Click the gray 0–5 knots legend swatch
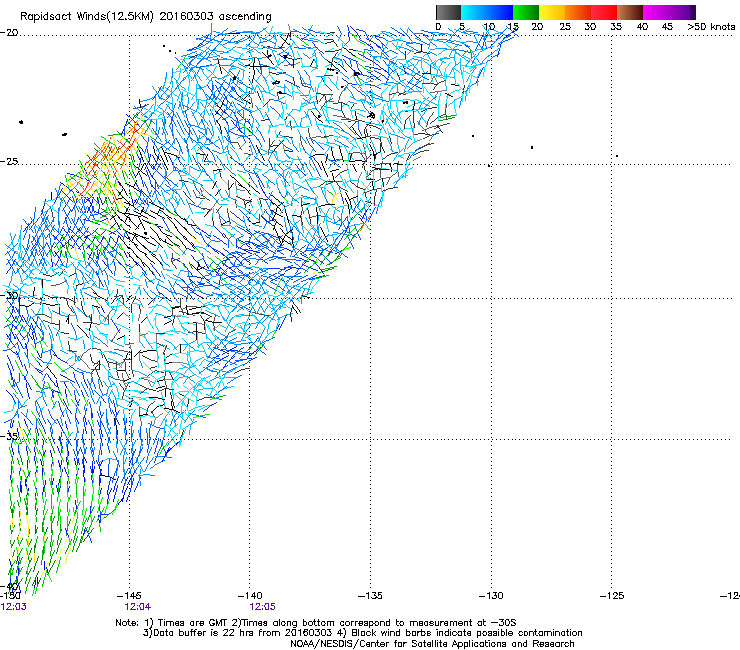 (448, 12)
